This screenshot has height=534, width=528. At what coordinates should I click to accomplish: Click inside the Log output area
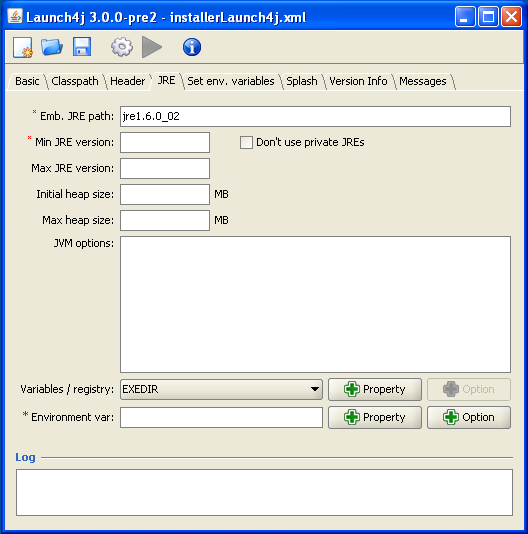264,492
